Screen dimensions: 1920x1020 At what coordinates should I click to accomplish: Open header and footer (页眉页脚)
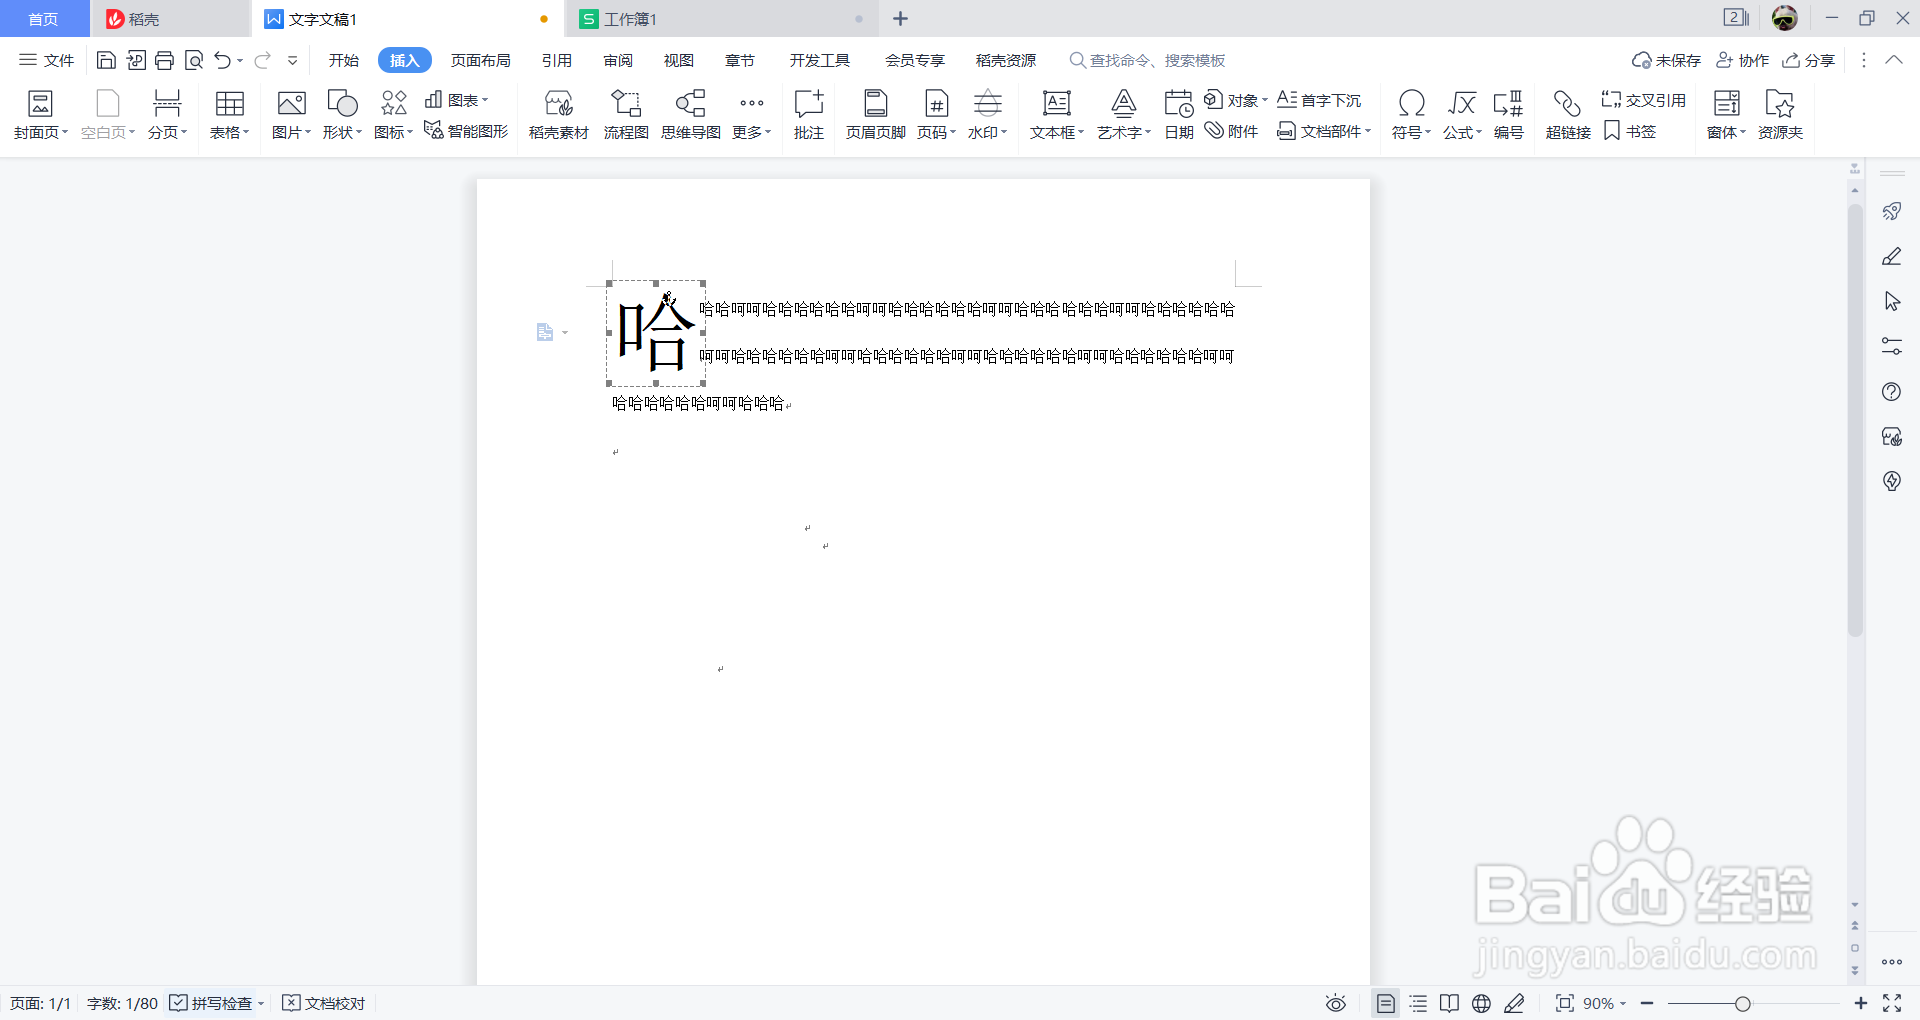(875, 115)
